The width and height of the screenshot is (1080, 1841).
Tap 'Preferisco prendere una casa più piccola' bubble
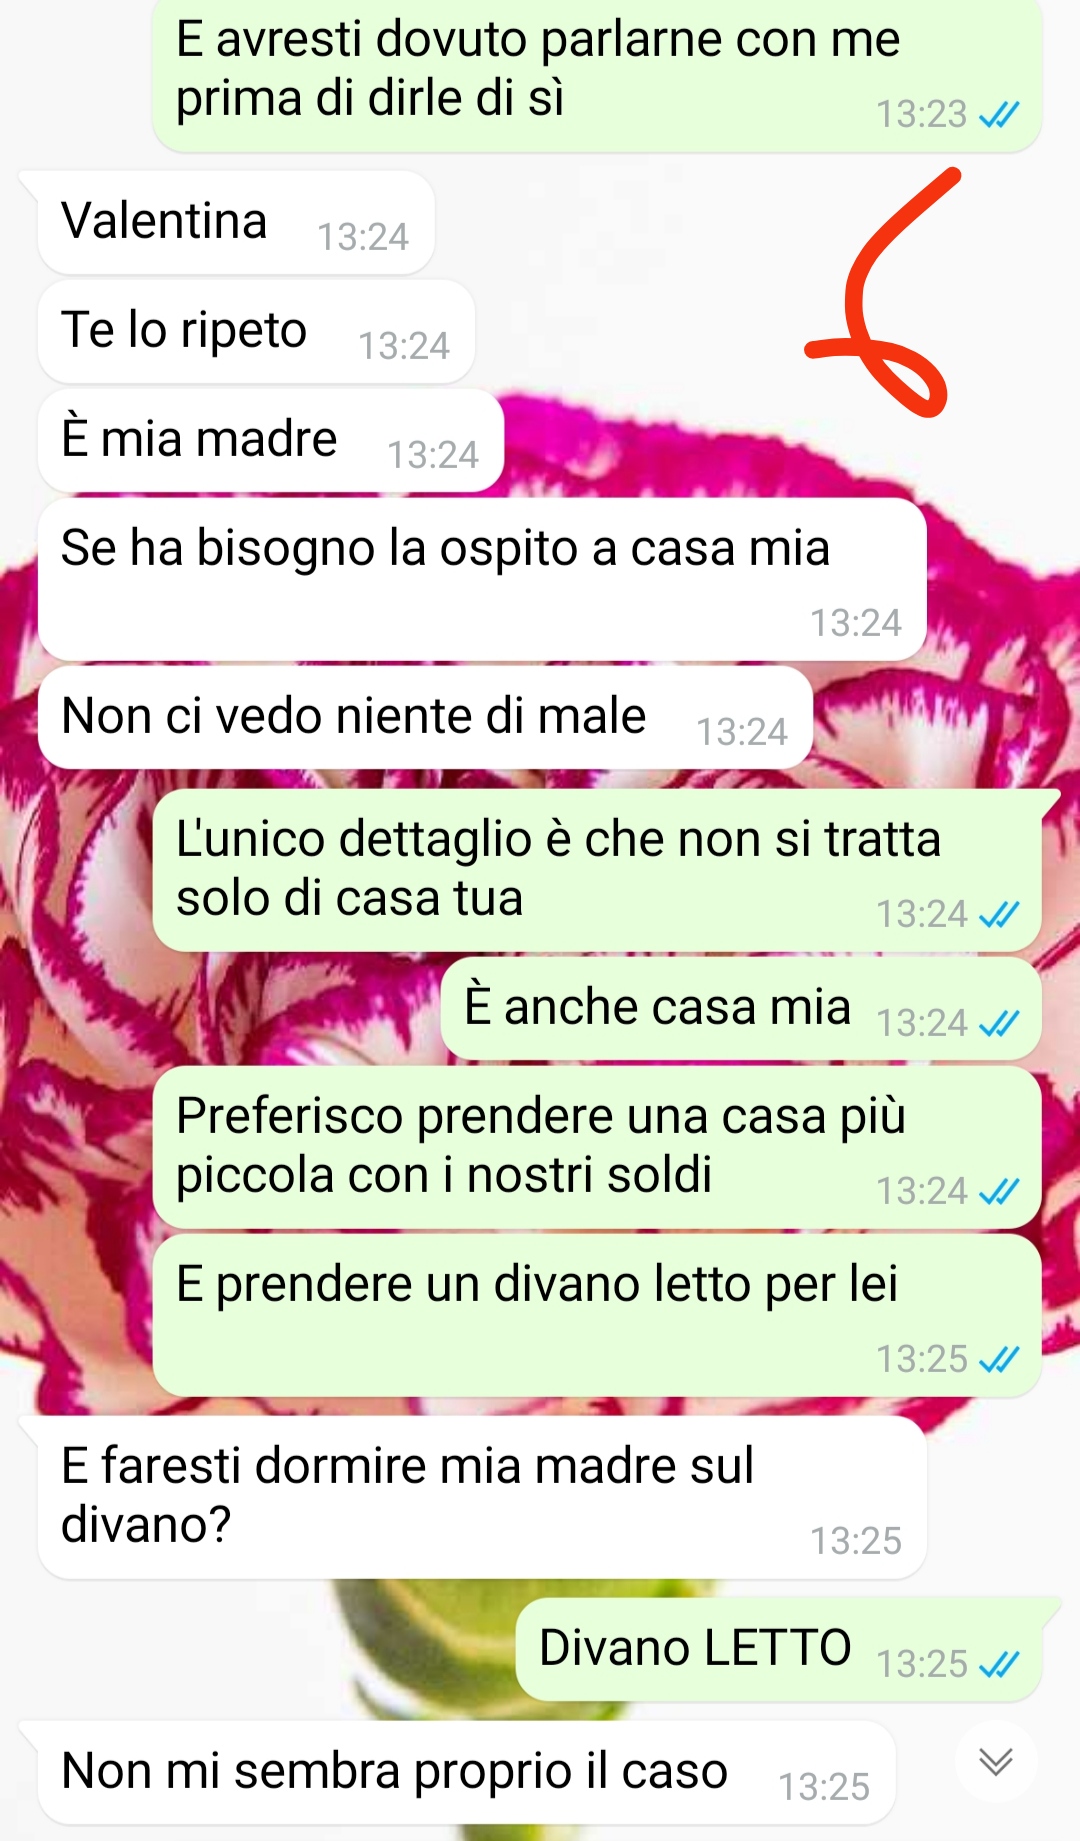pos(597,1147)
